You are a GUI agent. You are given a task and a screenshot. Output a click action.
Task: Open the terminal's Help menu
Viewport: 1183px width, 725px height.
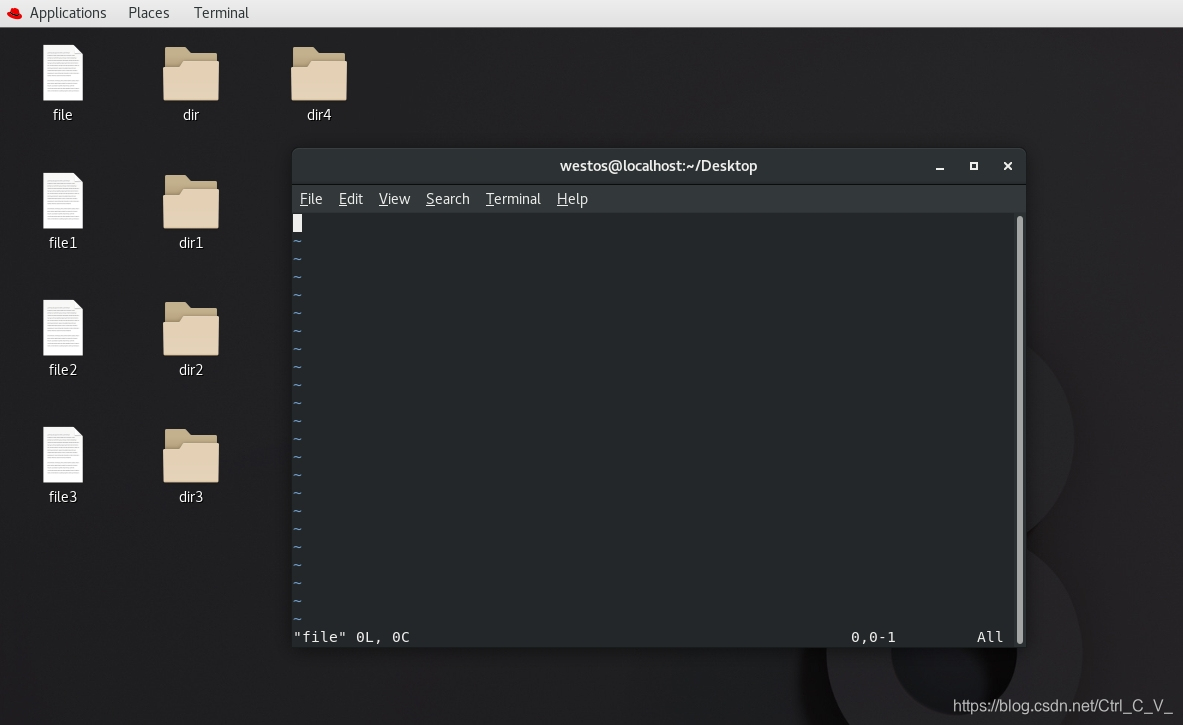click(572, 198)
